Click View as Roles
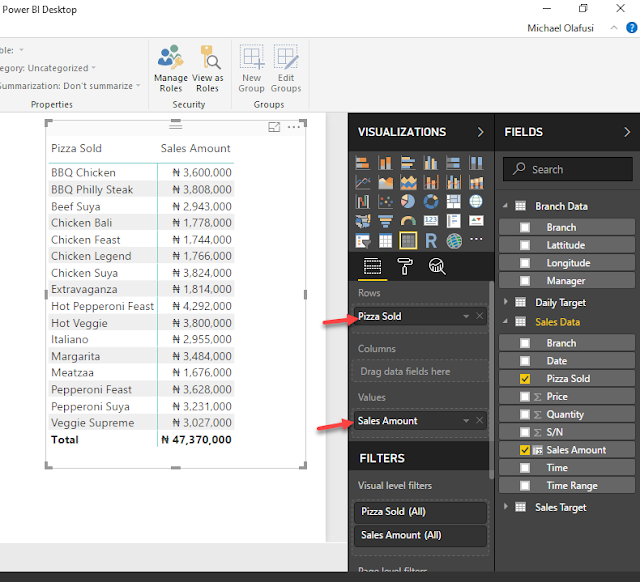 coord(207,69)
